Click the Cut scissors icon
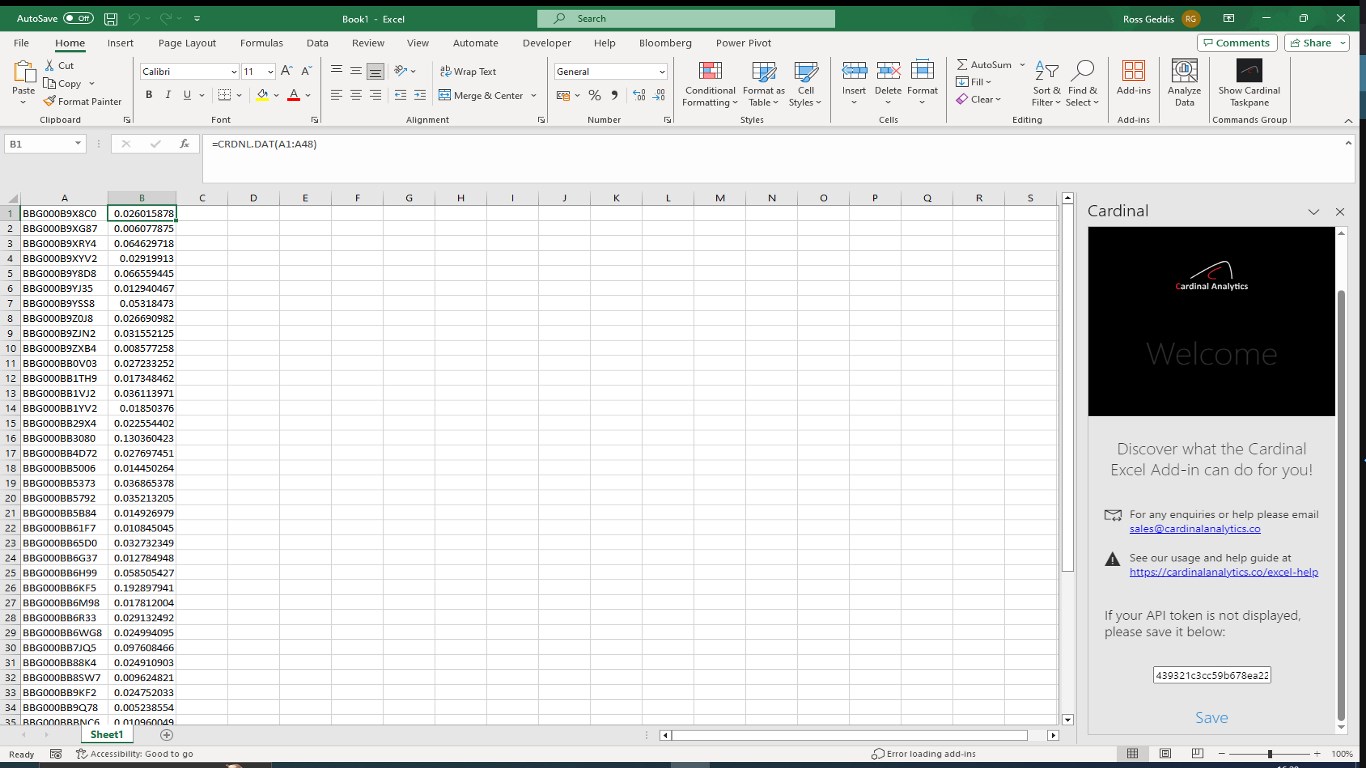The width and height of the screenshot is (1366, 768). click(49, 65)
